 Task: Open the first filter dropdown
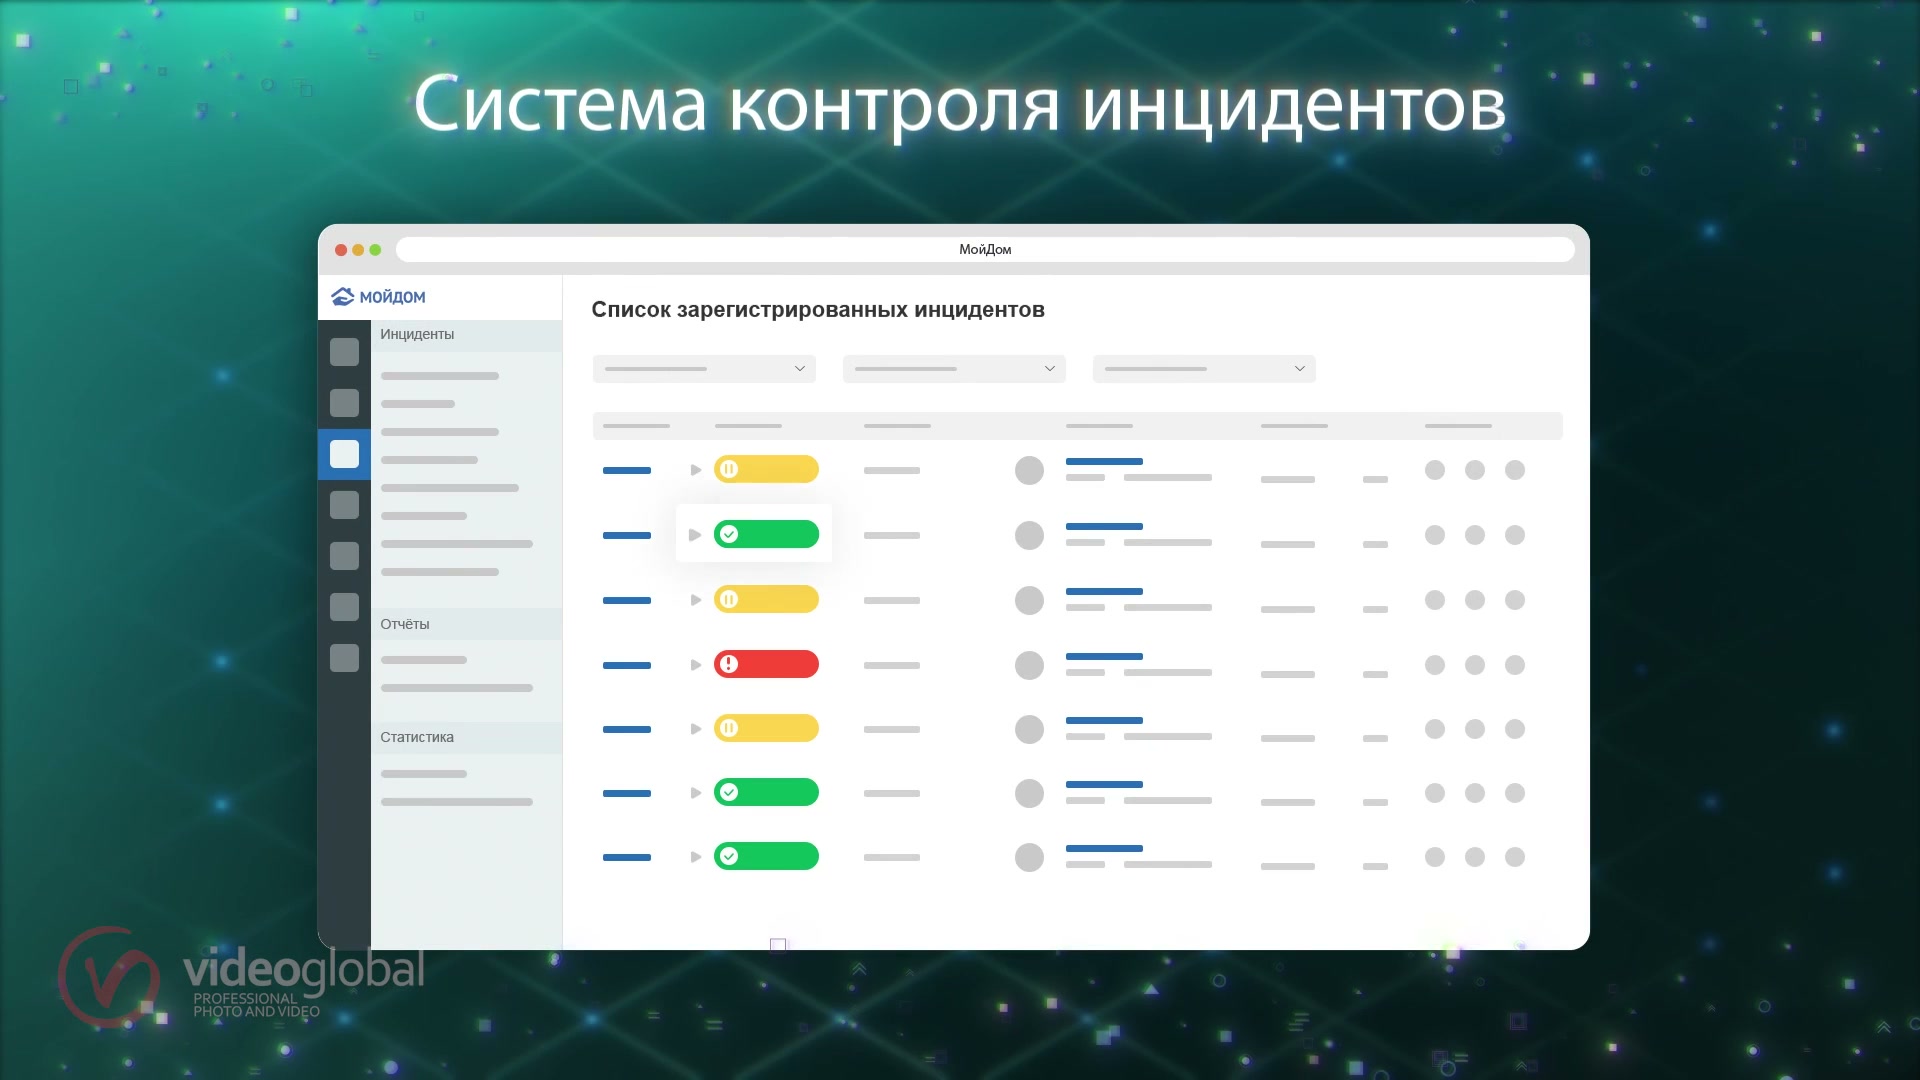click(704, 369)
